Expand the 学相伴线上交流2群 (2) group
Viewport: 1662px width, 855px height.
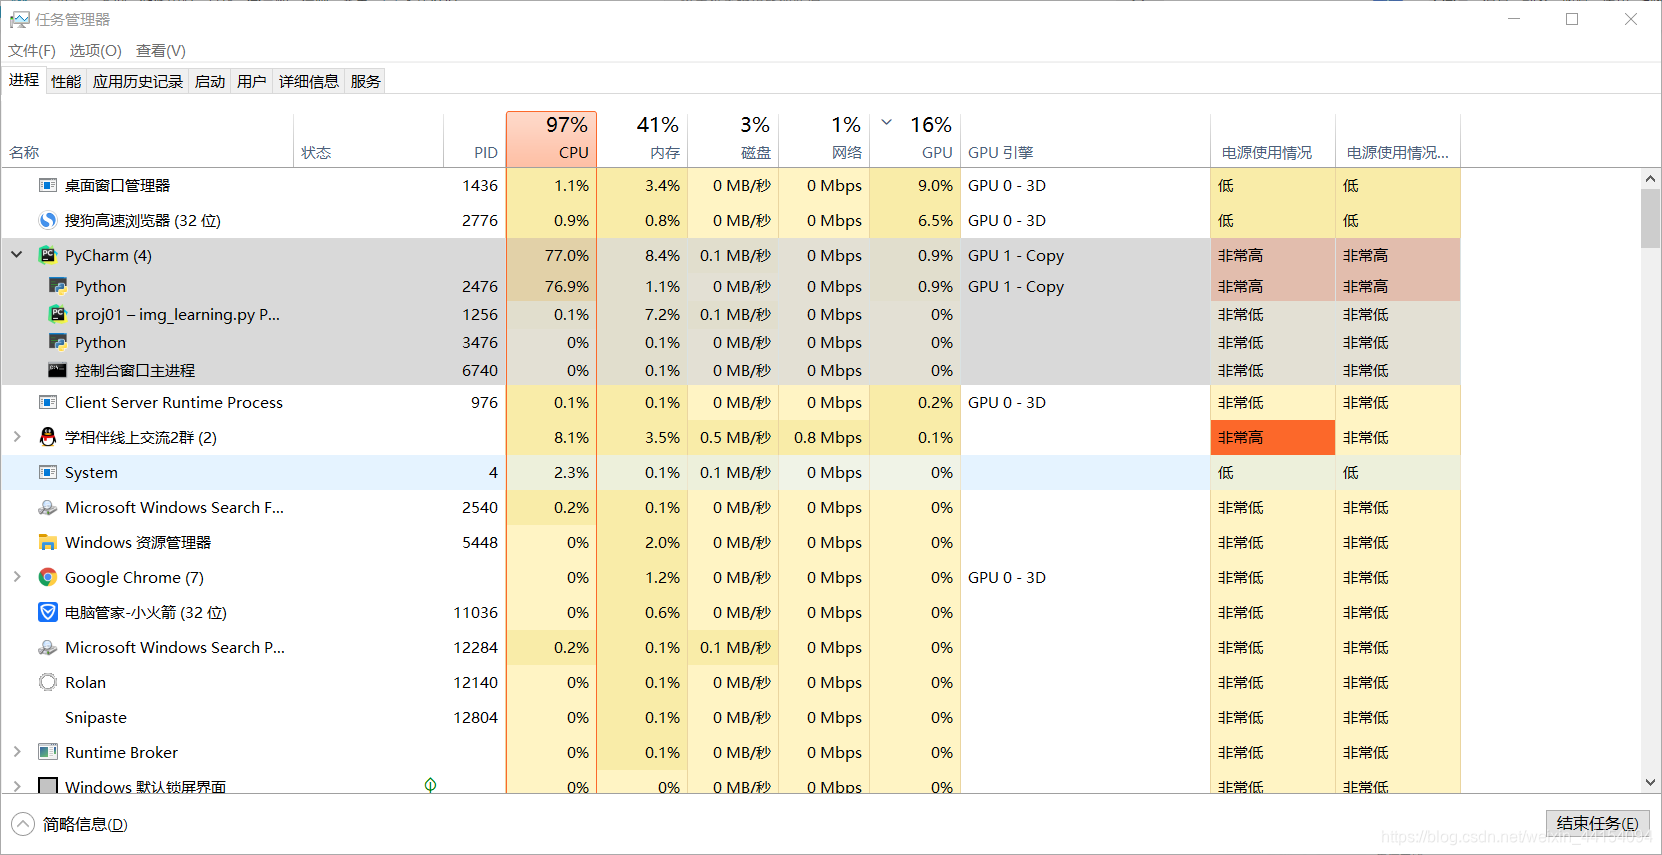[17, 437]
